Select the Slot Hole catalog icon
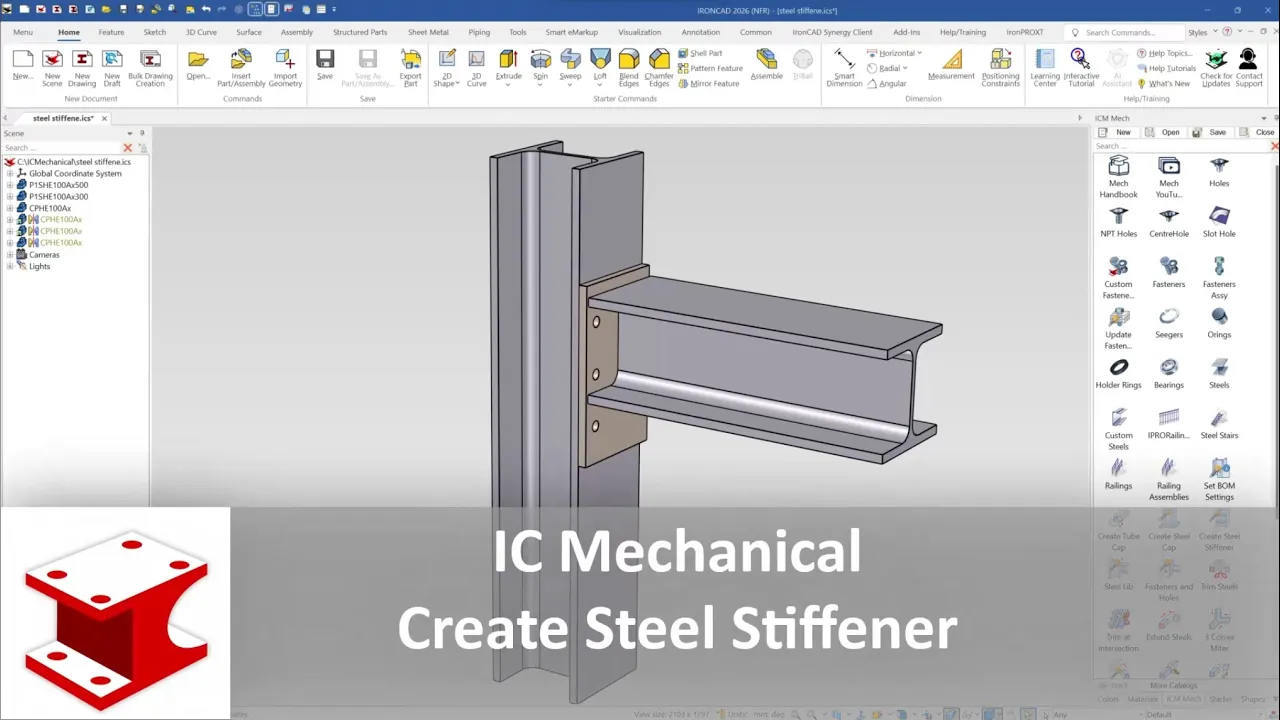1280x720 pixels. tap(1219, 216)
